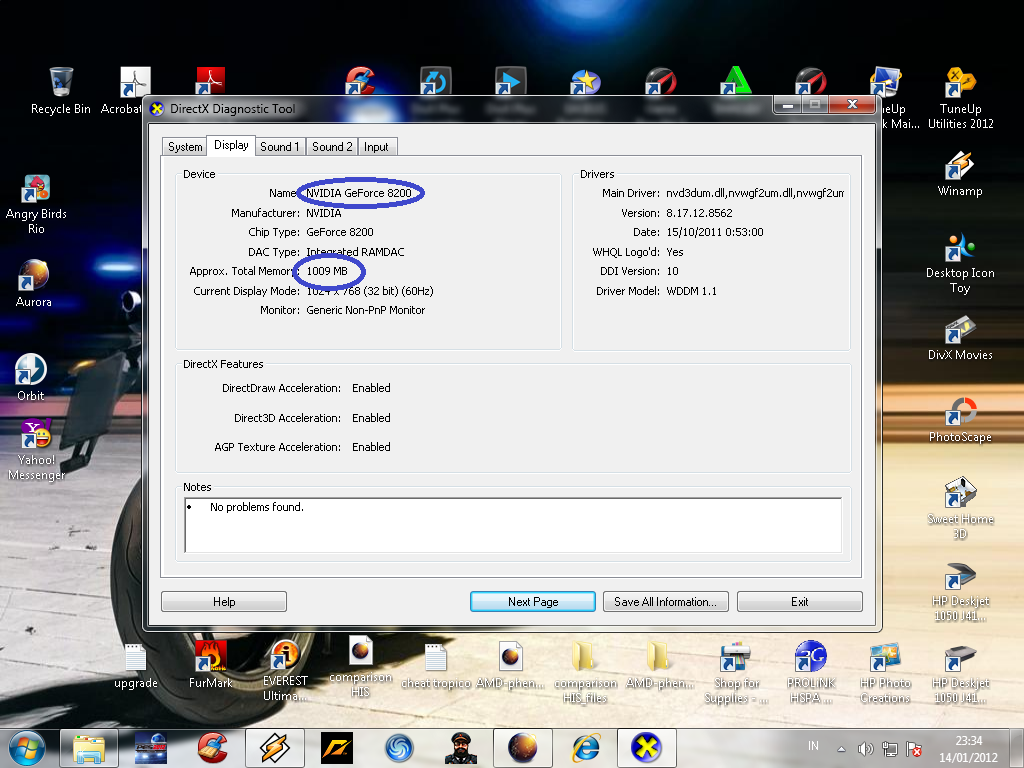Select the Display tab

pyautogui.click(x=231, y=145)
